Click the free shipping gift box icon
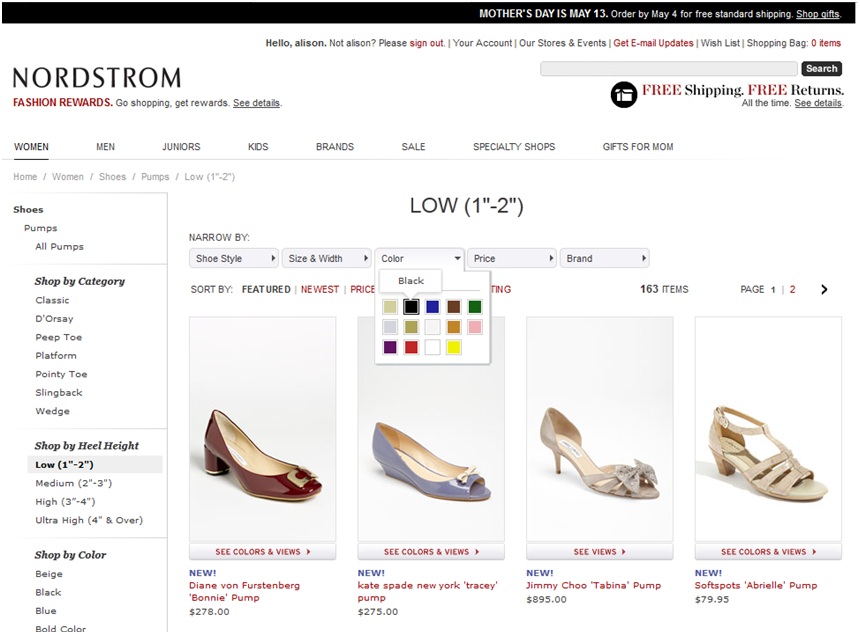This screenshot has width=860, height=634. pyautogui.click(x=624, y=94)
